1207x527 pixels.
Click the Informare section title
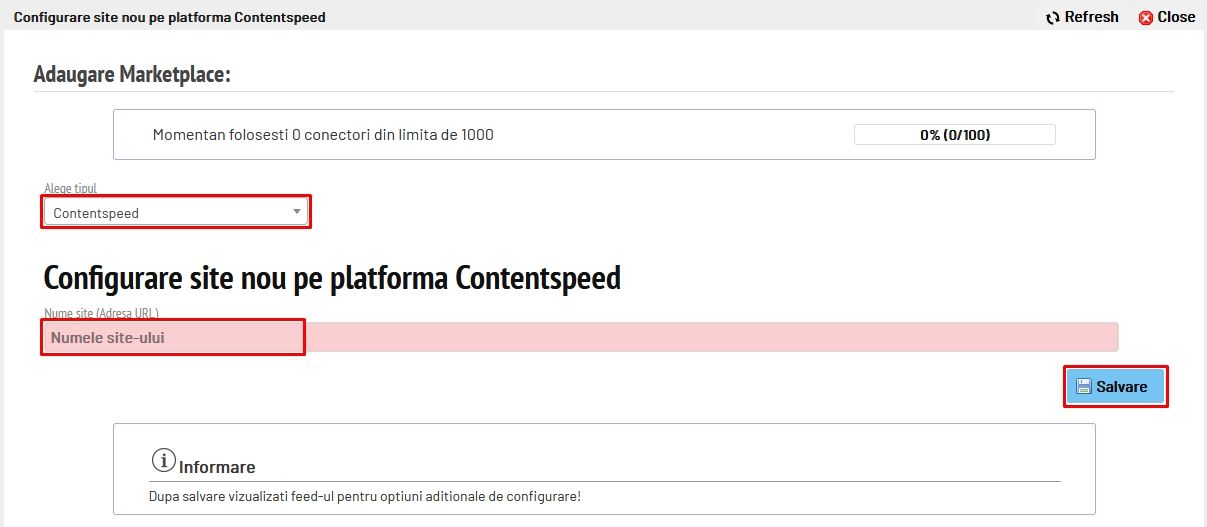click(217, 467)
